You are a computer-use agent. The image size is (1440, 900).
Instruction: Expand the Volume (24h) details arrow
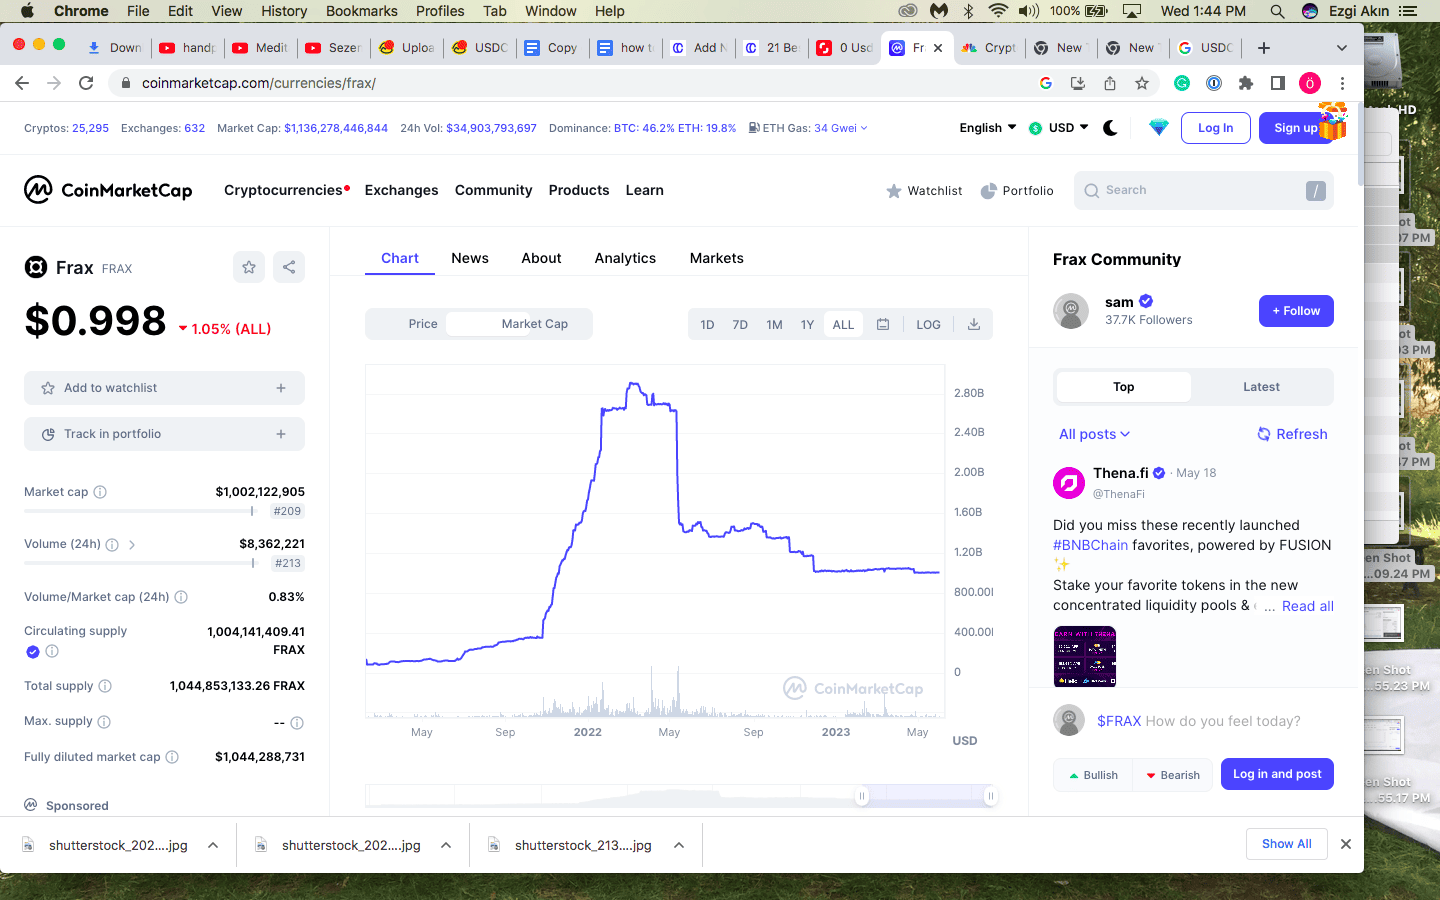click(132, 545)
